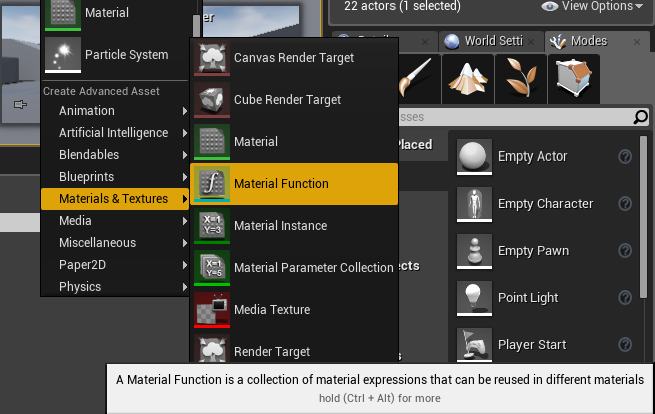Click the Empty Character thumbnail
Screen dimensions: 655x414
coord(474,204)
